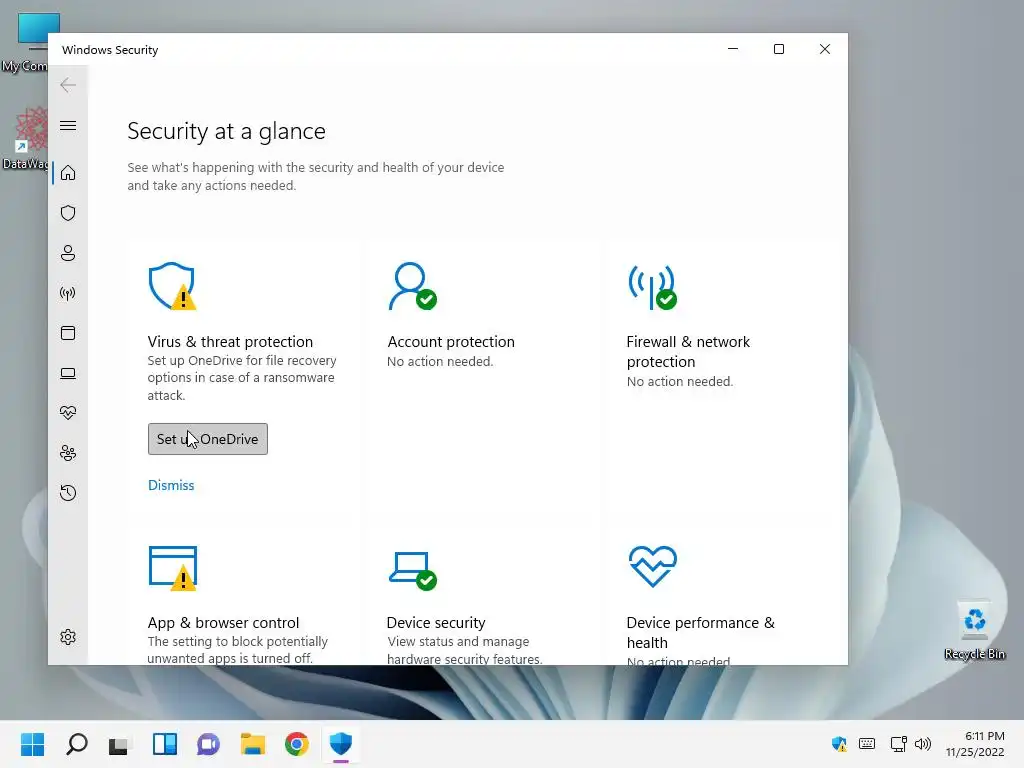Open Family options sidebar icon
Screen dimensions: 1024x768
coord(68,453)
